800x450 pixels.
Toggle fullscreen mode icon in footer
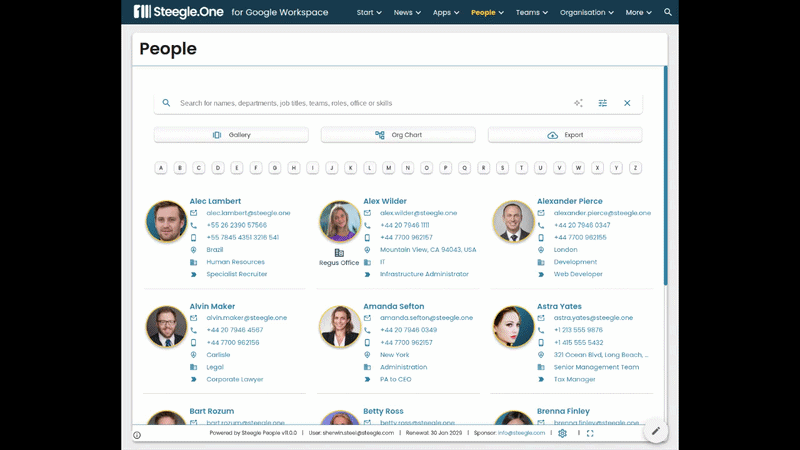pos(590,433)
